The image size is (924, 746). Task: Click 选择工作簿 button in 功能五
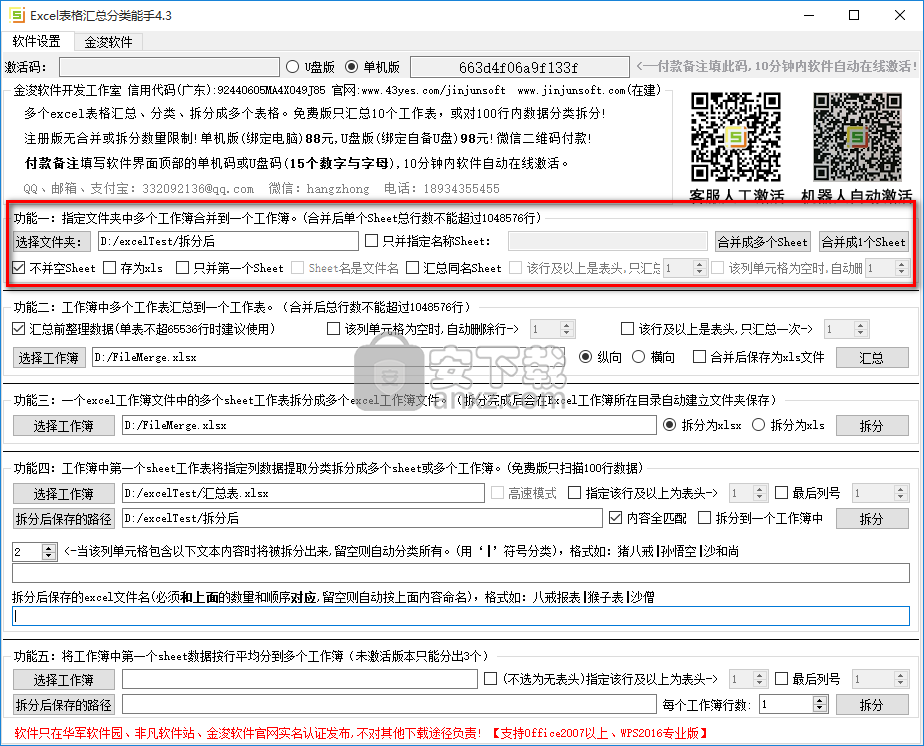[64, 680]
